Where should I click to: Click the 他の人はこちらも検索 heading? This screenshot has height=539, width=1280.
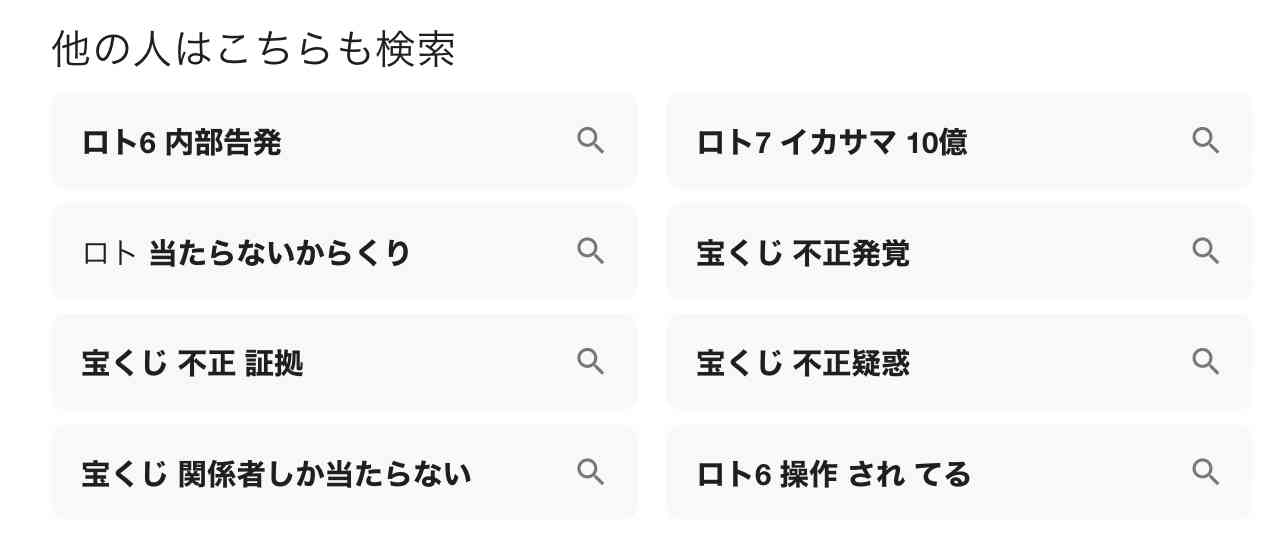coord(254,50)
